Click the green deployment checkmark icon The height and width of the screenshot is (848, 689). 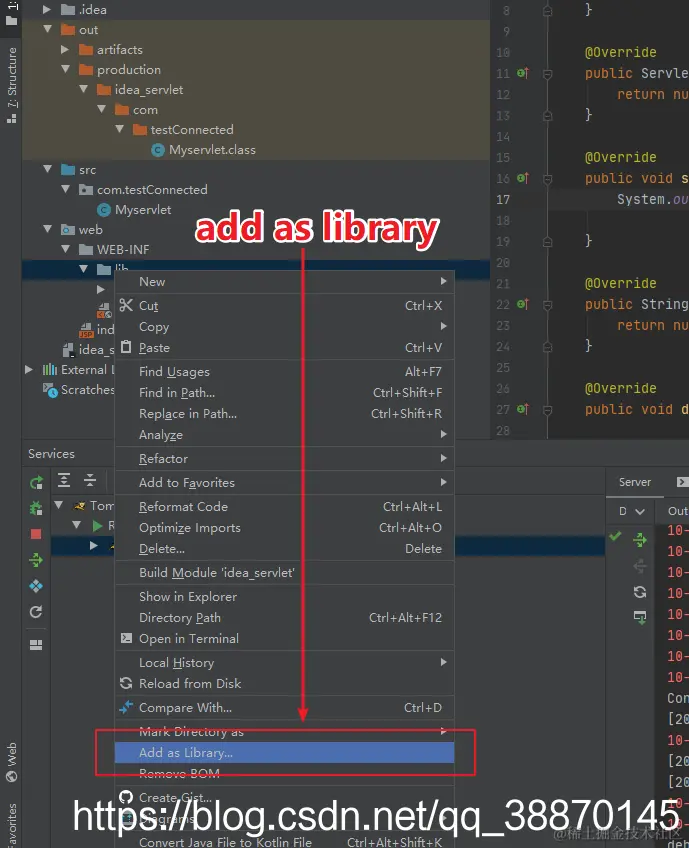[615, 536]
